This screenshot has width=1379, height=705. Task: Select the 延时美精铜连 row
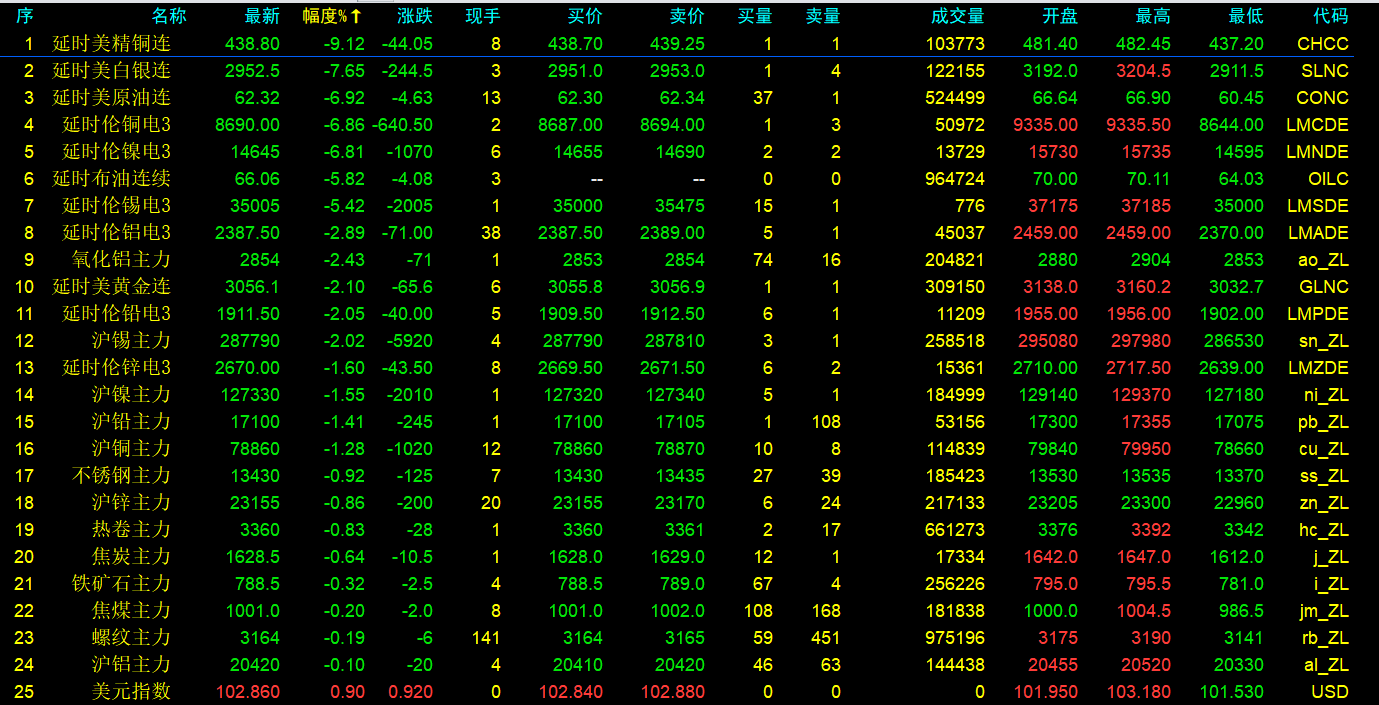point(111,44)
